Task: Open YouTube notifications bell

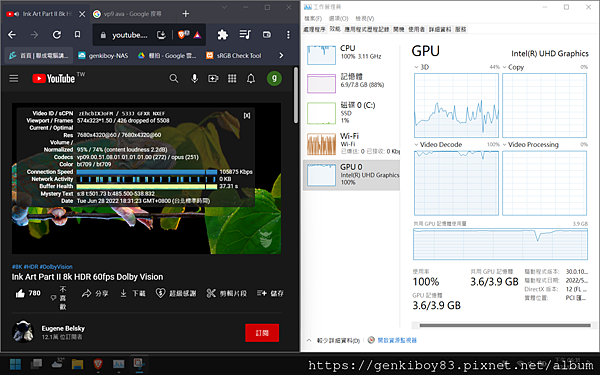Action: 251,78
